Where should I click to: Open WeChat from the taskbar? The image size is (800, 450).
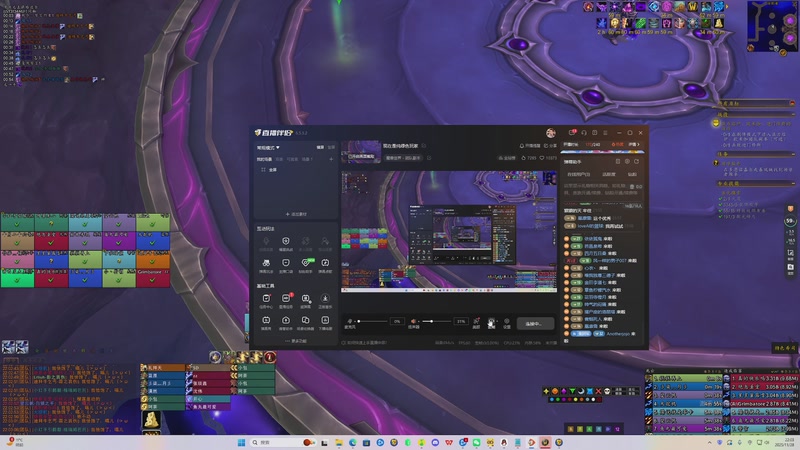(477, 442)
